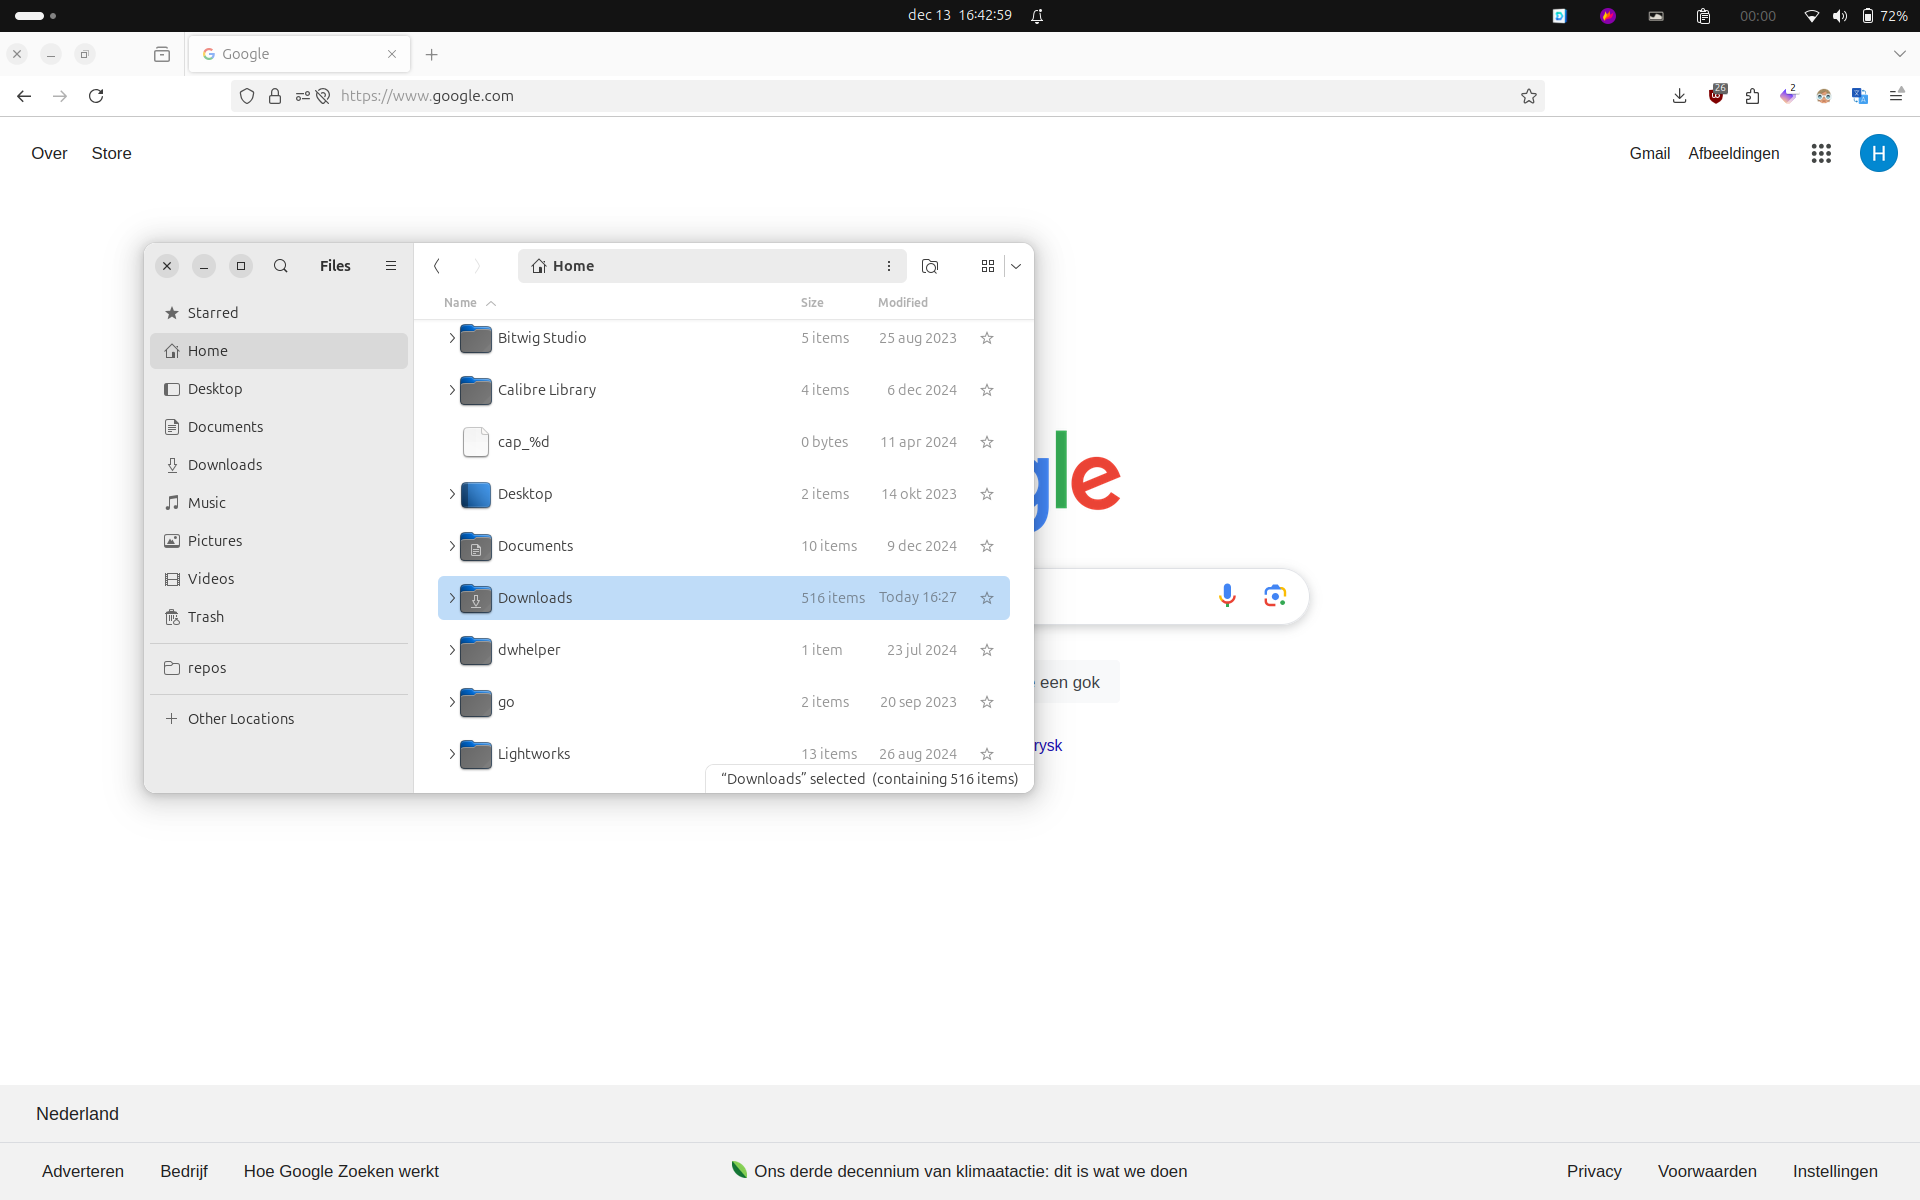Open notification bell in top bar
The height and width of the screenshot is (1200, 1920).
click(x=1037, y=16)
